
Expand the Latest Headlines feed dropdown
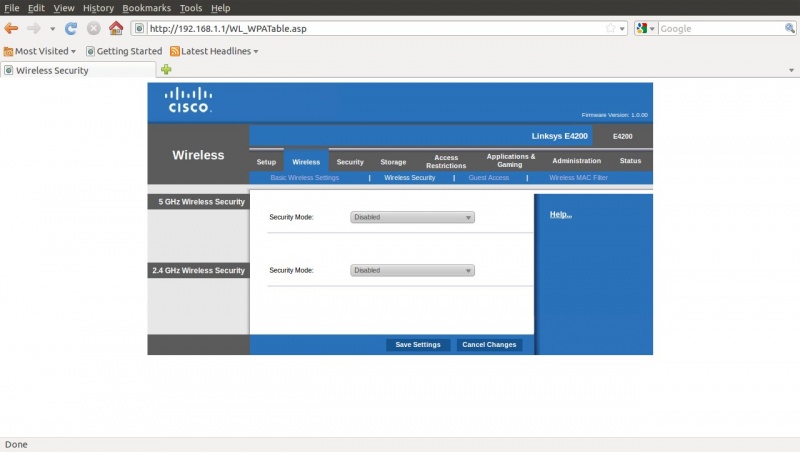coord(214,51)
